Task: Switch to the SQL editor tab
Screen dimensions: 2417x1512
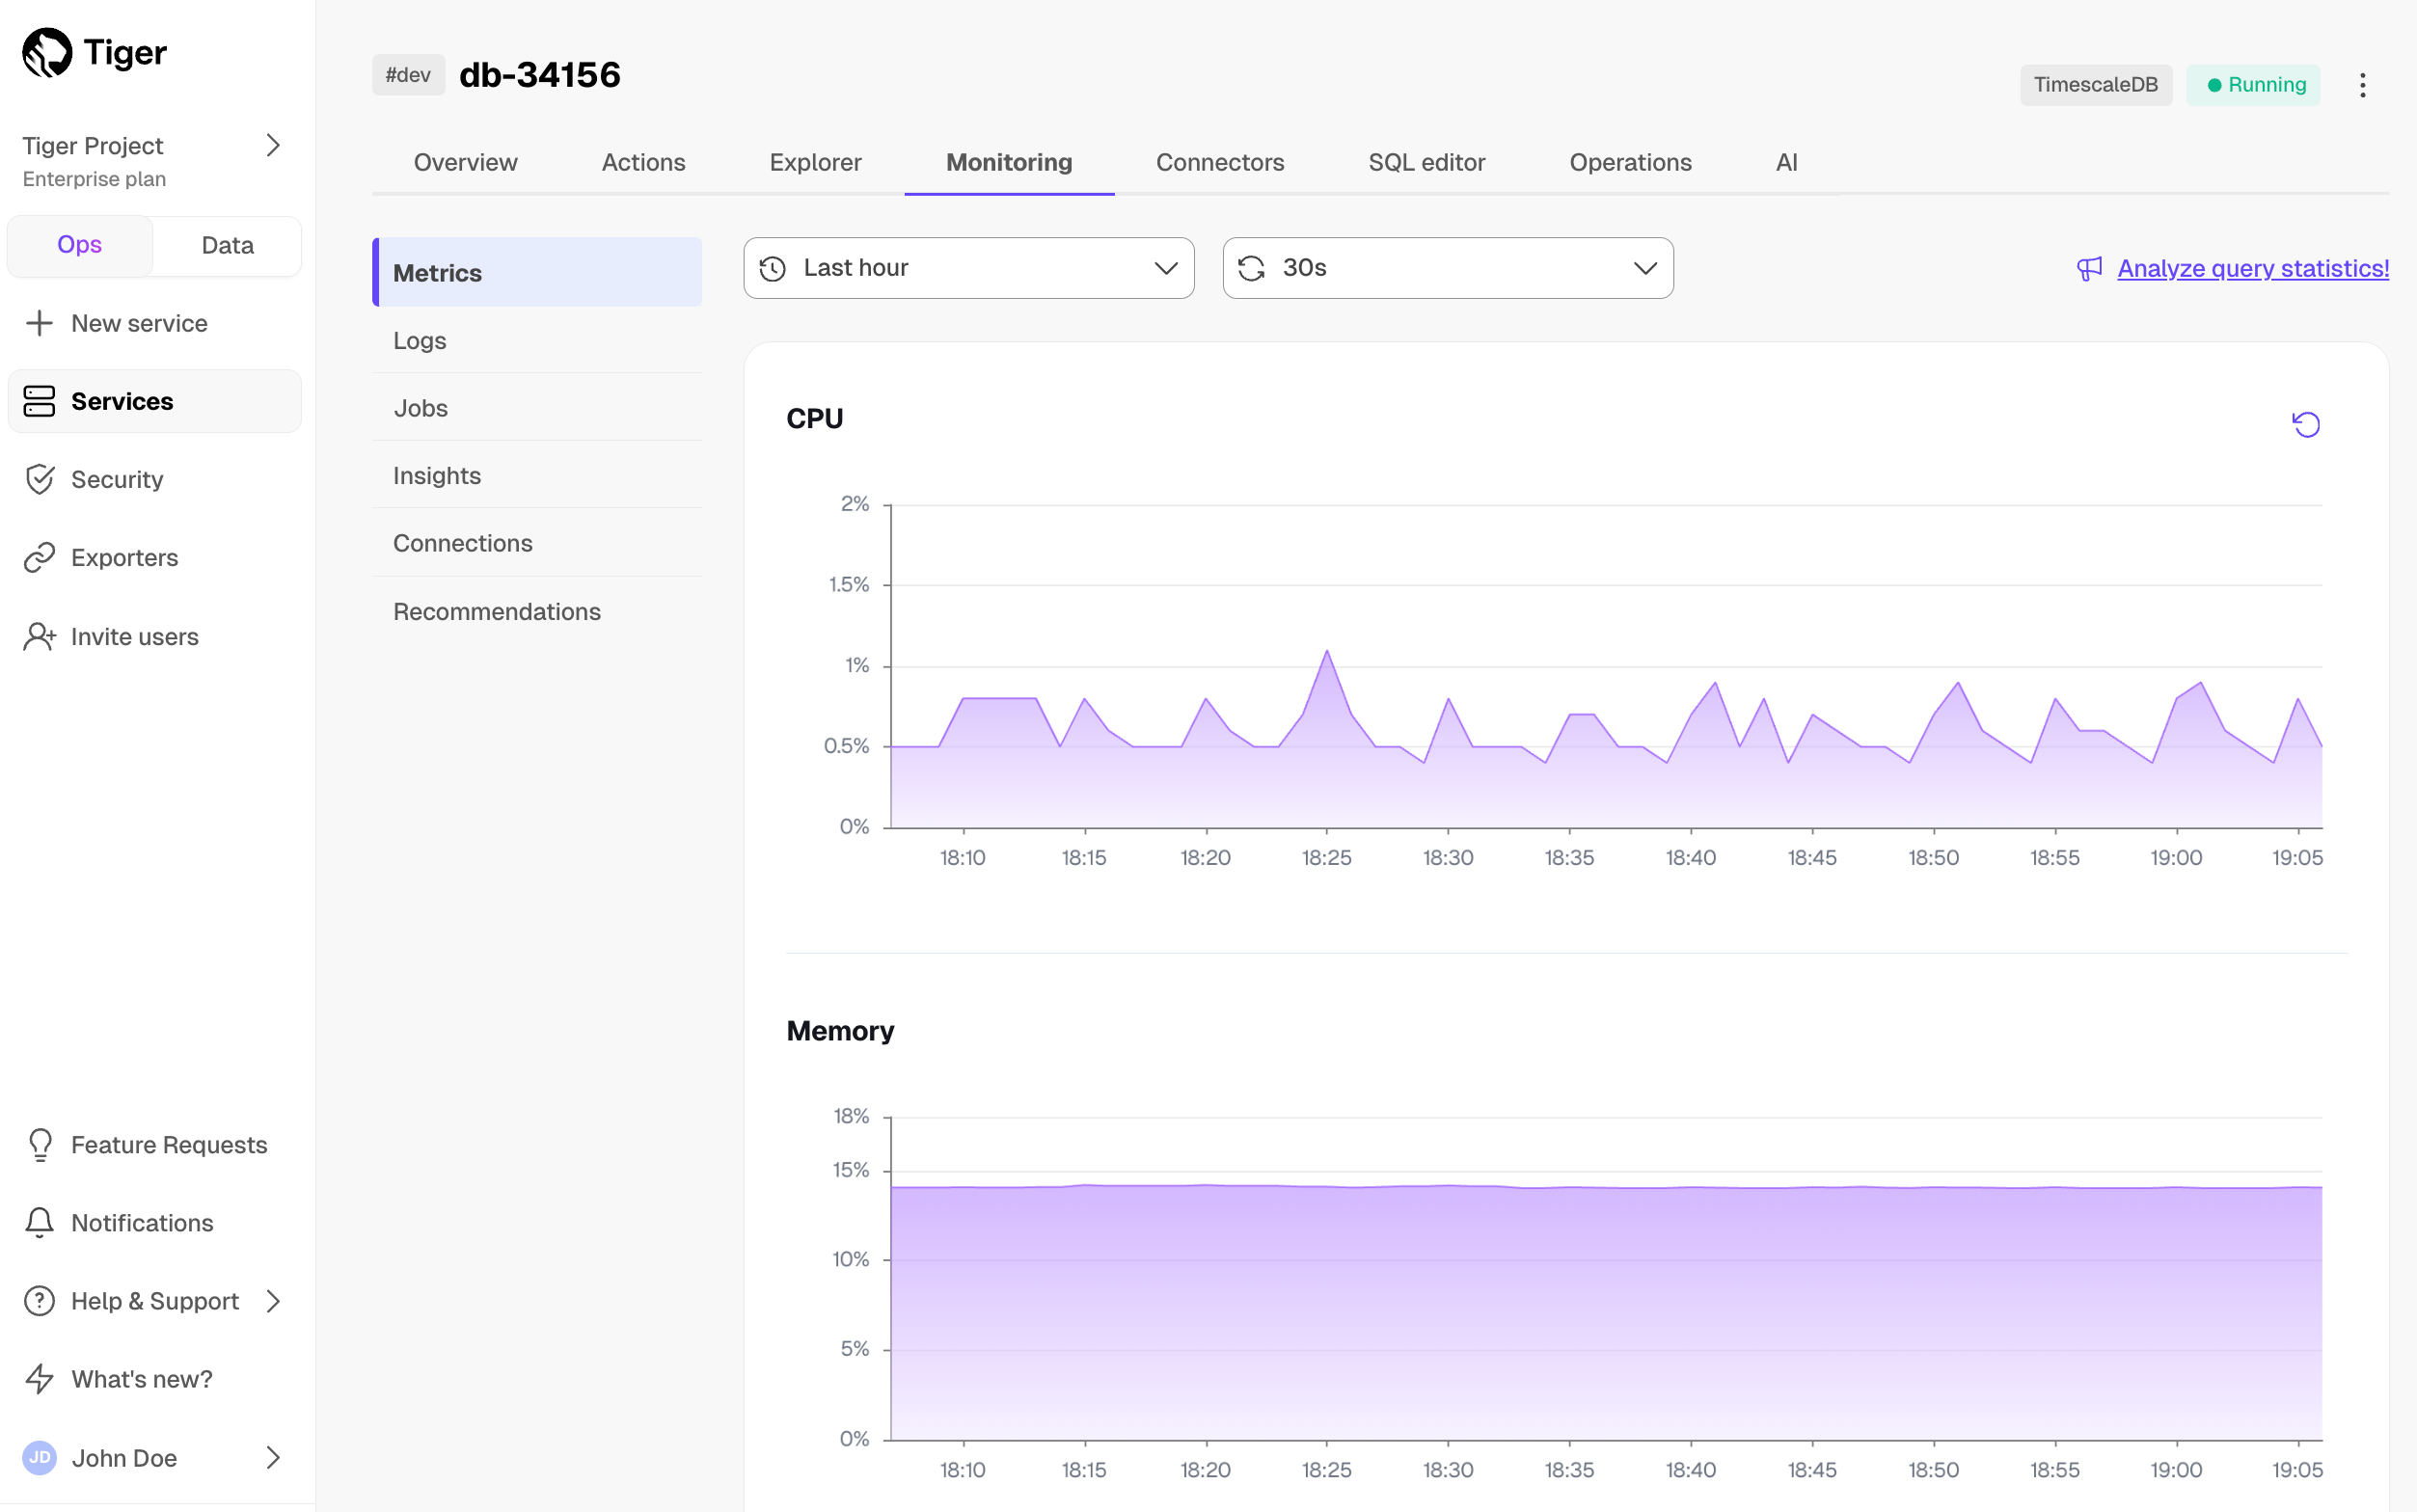Action: [1426, 162]
